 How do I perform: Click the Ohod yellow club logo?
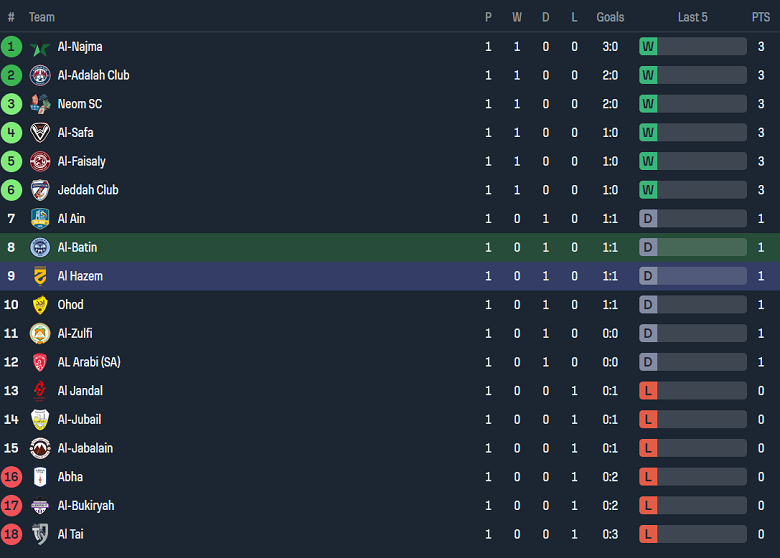(40, 305)
